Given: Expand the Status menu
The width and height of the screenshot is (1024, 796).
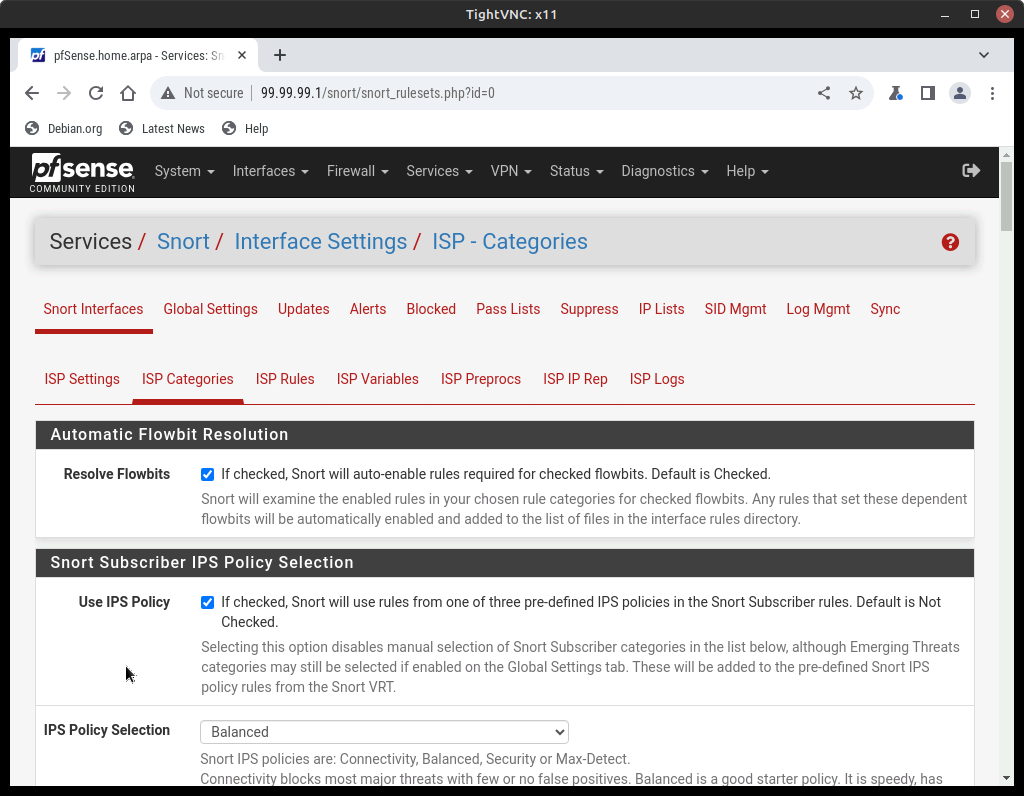Looking at the screenshot, I should point(576,171).
